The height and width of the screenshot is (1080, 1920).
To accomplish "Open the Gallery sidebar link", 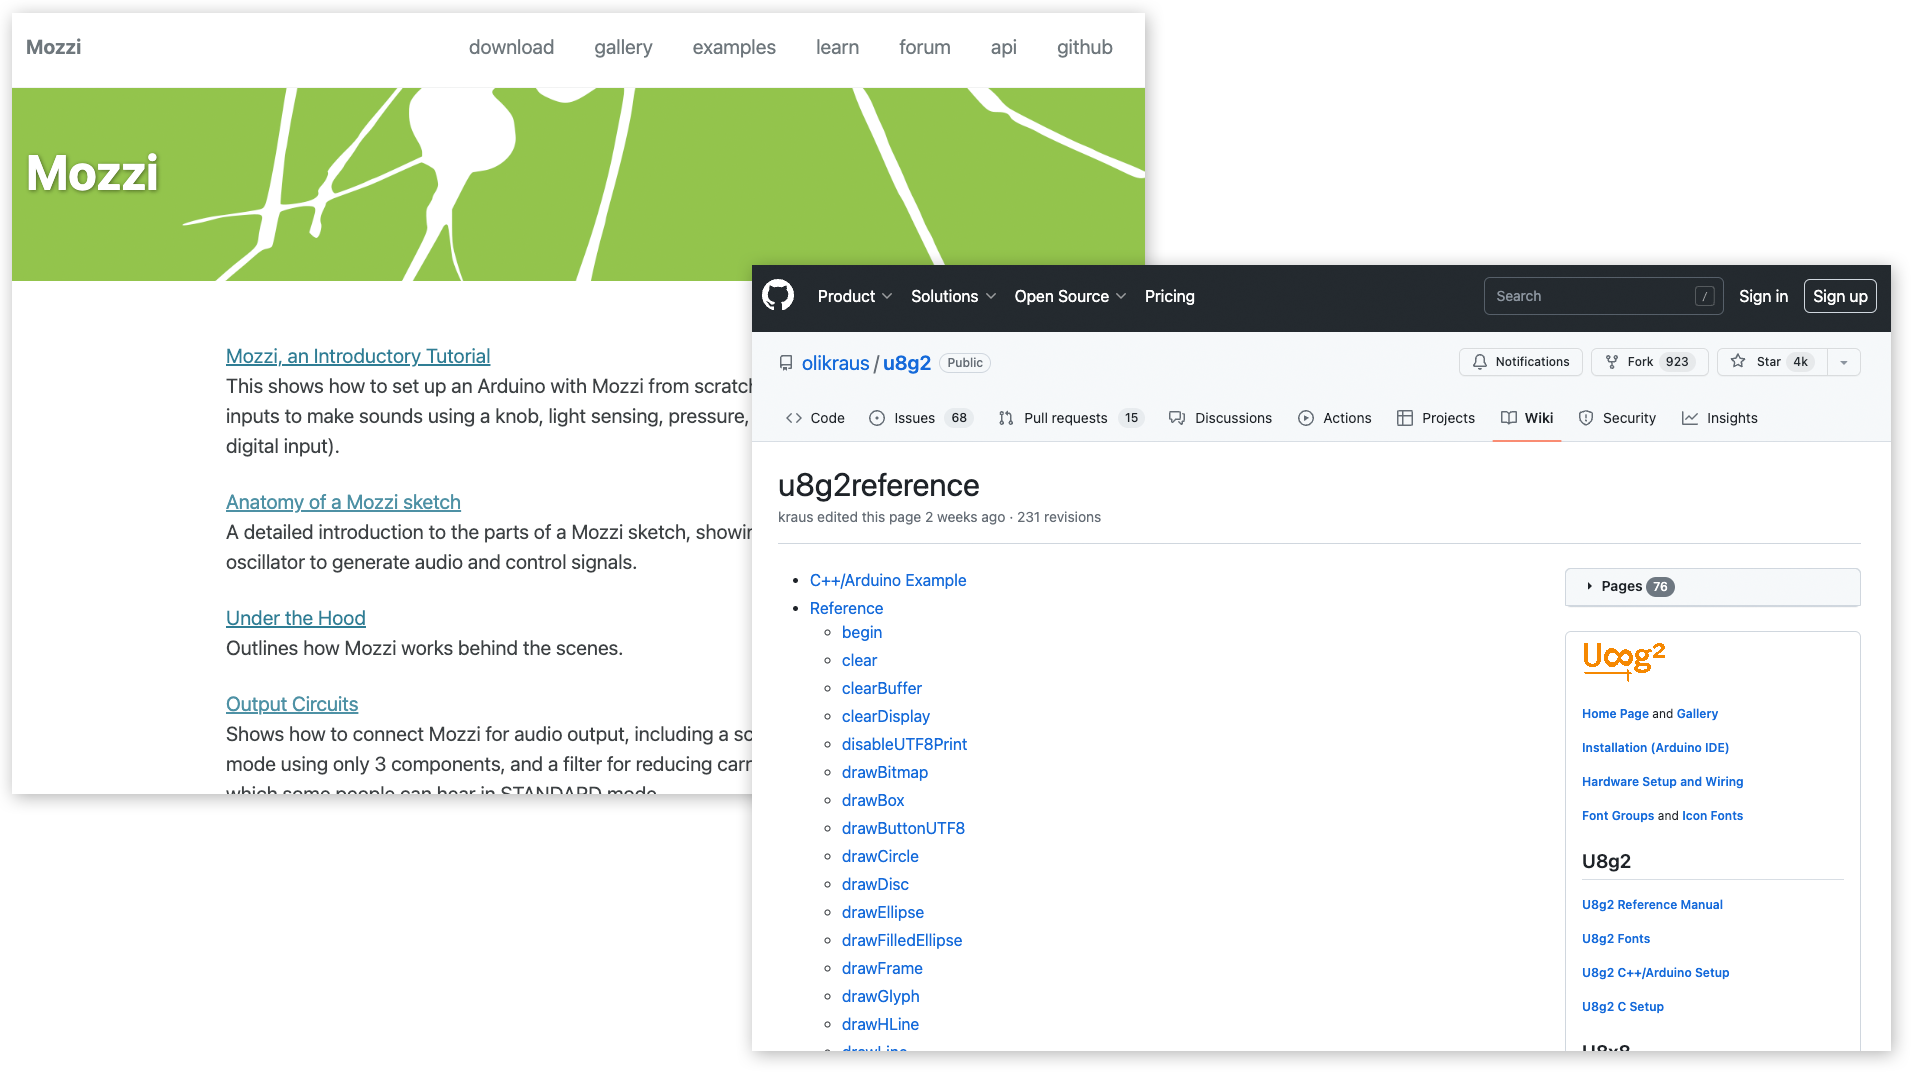I will 1697,714.
